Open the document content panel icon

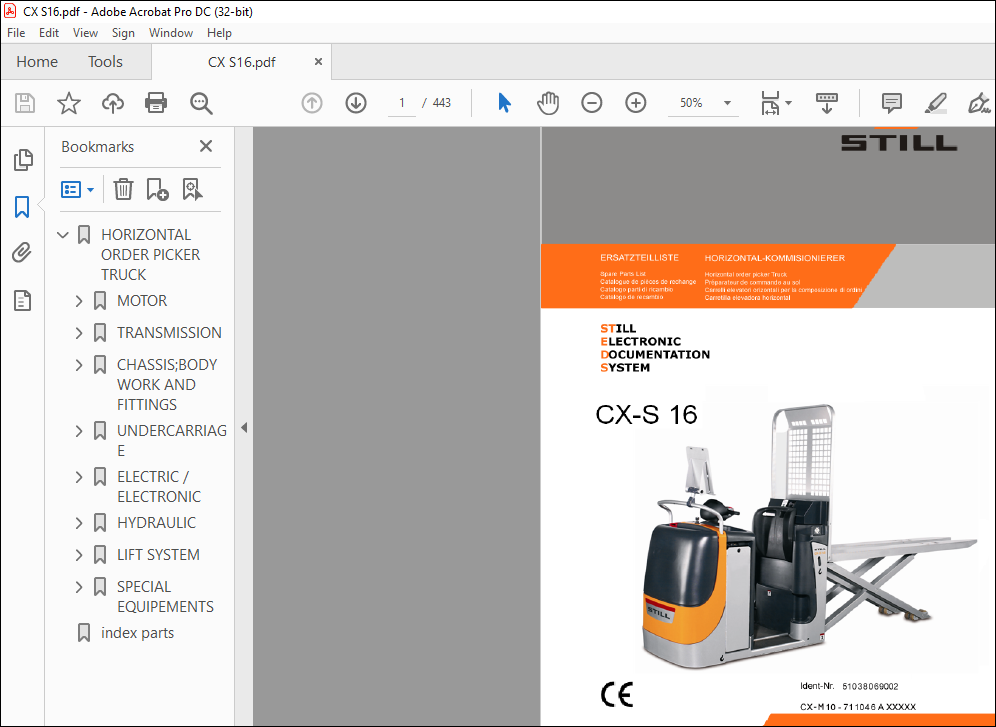point(22,300)
